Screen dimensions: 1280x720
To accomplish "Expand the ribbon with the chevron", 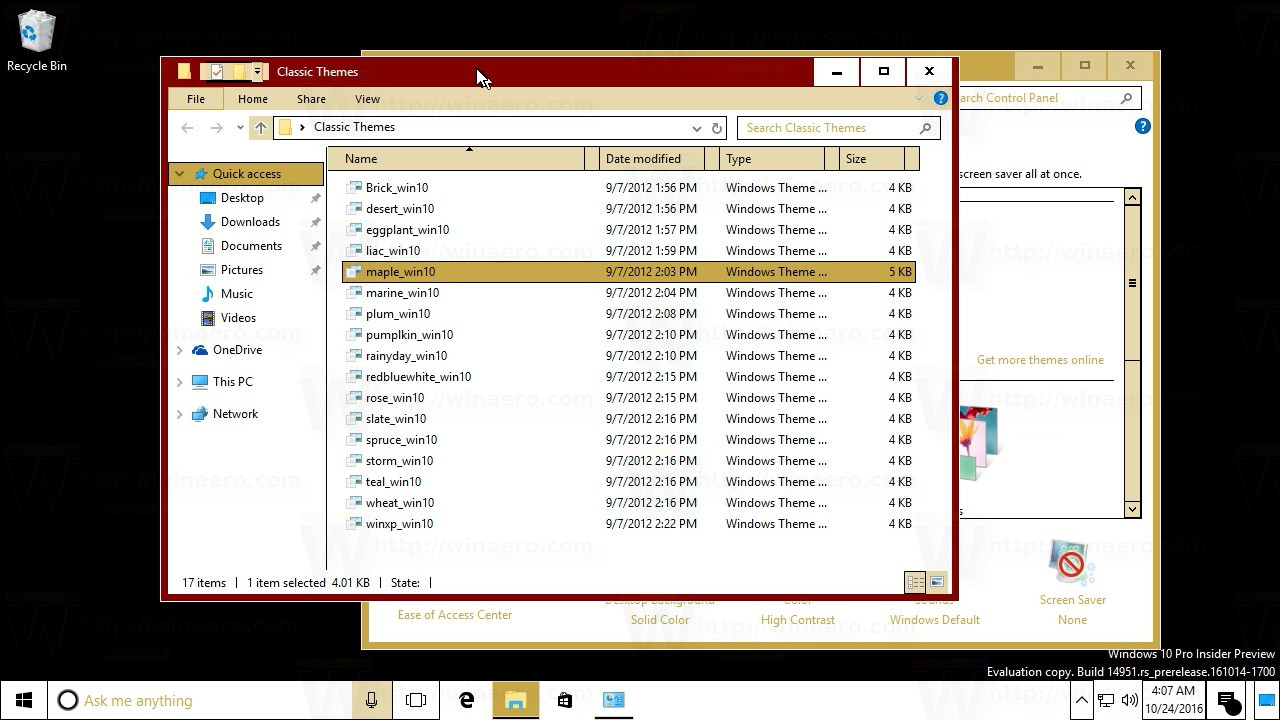I will (x=919, y=99).
